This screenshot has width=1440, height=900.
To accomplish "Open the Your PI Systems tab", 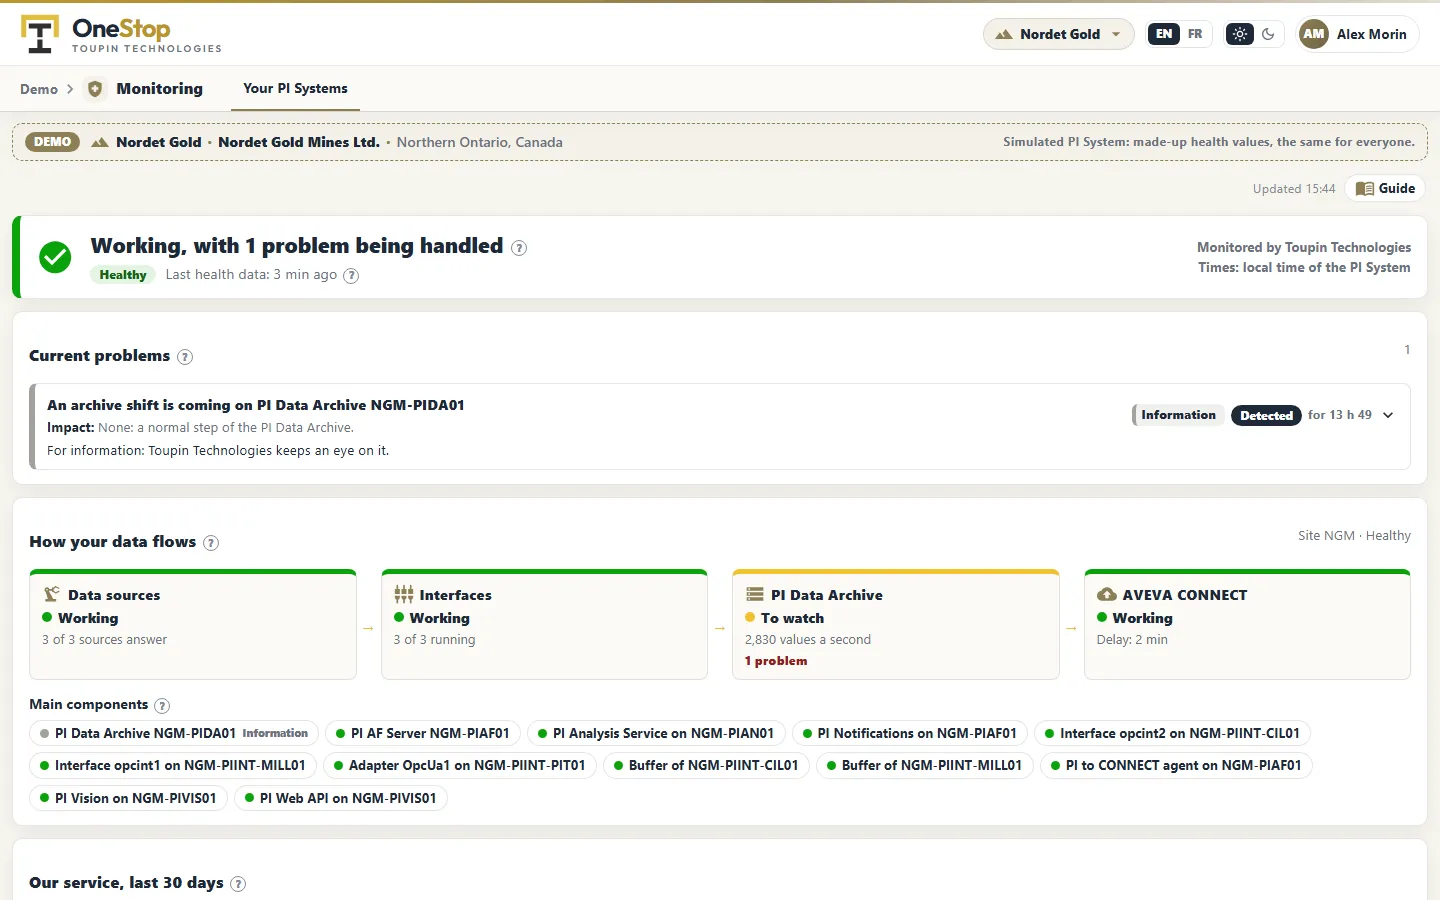I will pyautogui.click(x=295, y=89).
